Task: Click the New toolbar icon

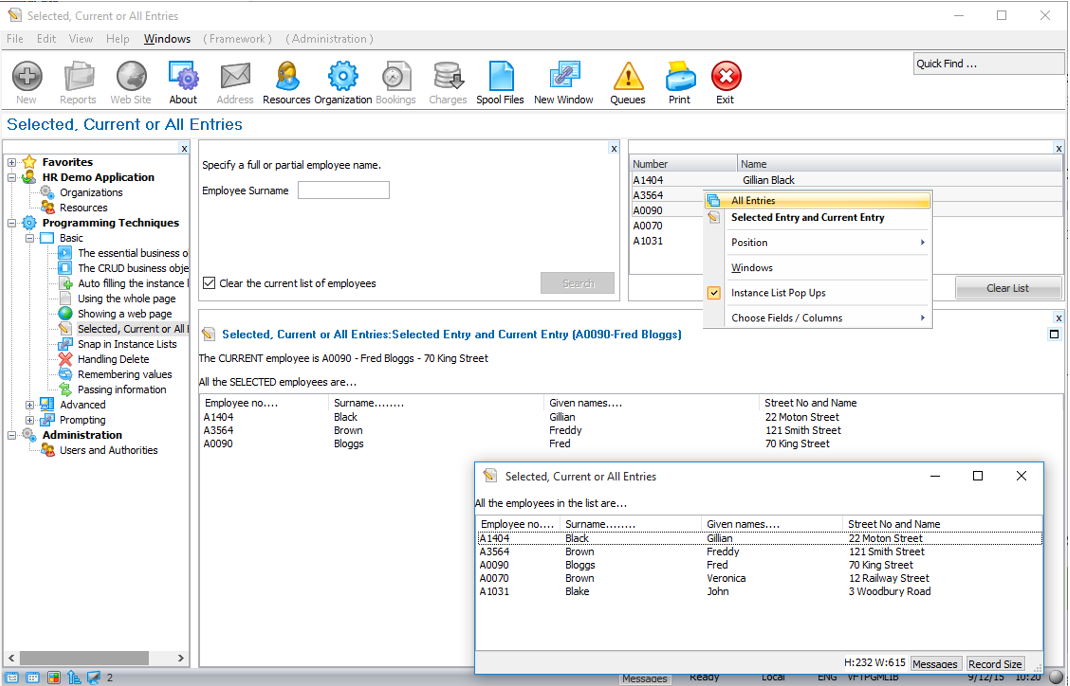Action: (27, 77)
